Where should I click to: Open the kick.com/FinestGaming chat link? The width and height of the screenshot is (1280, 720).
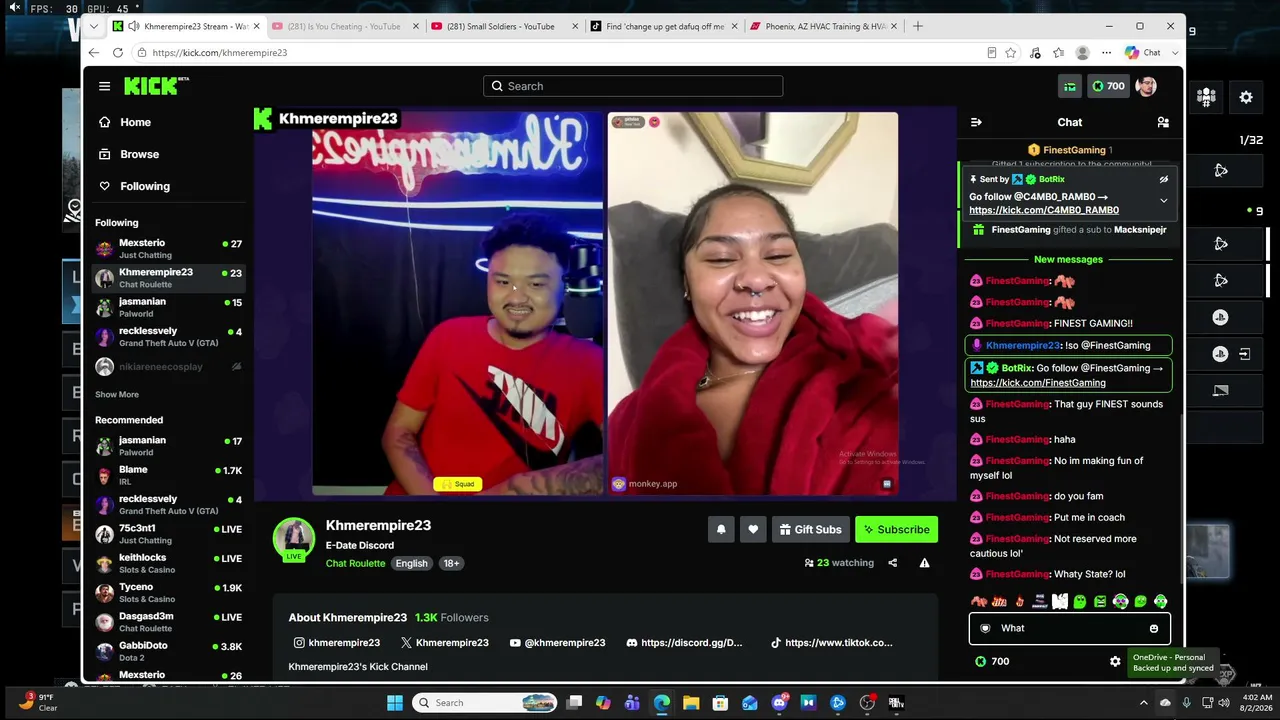1038,383
